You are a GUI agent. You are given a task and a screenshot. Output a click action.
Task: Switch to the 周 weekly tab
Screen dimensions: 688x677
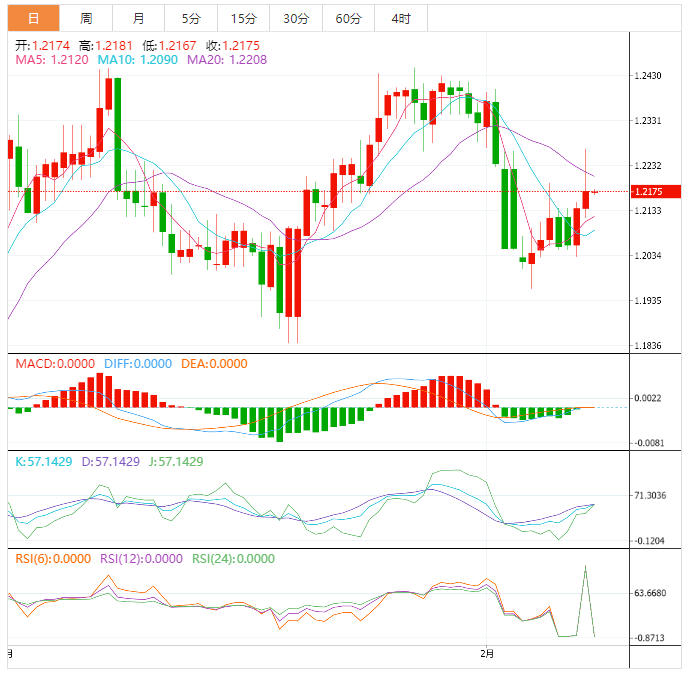(x=86, y=18)
